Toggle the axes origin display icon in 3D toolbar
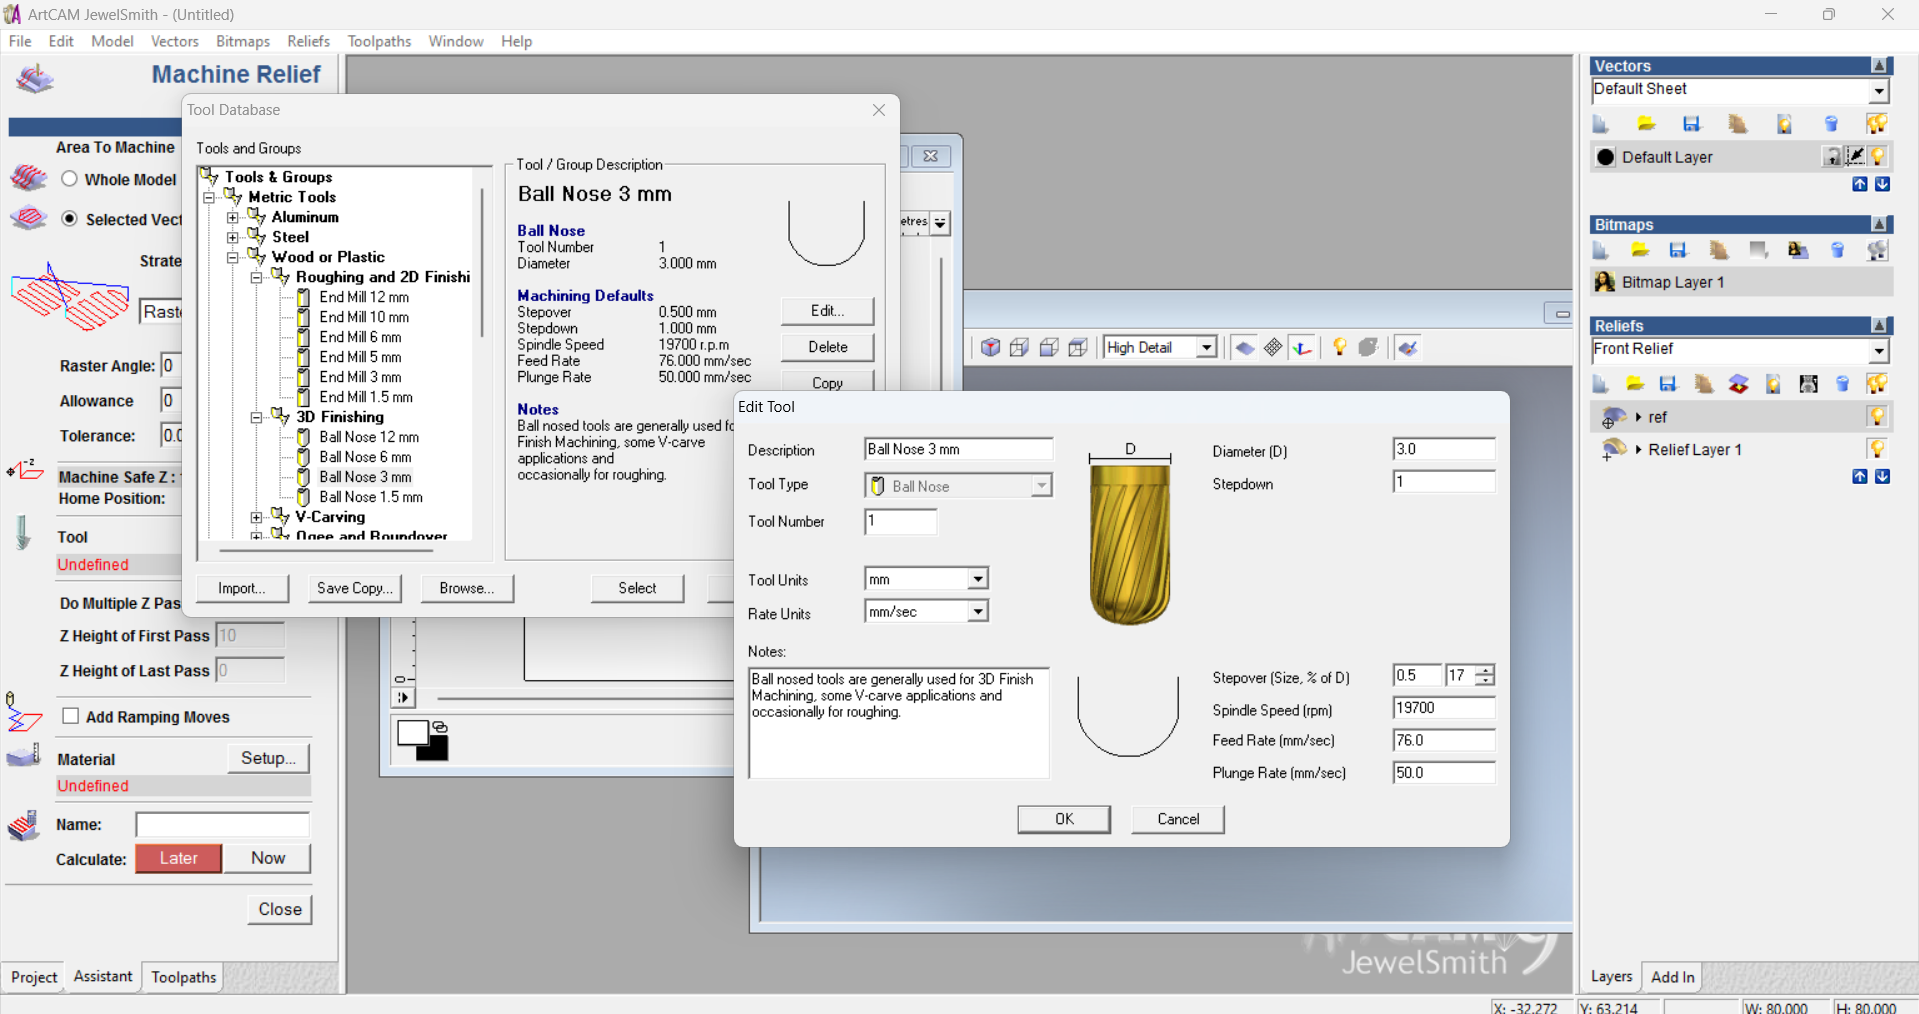The height and width of the screenshot is (1014, 1919). point(1302,347)
